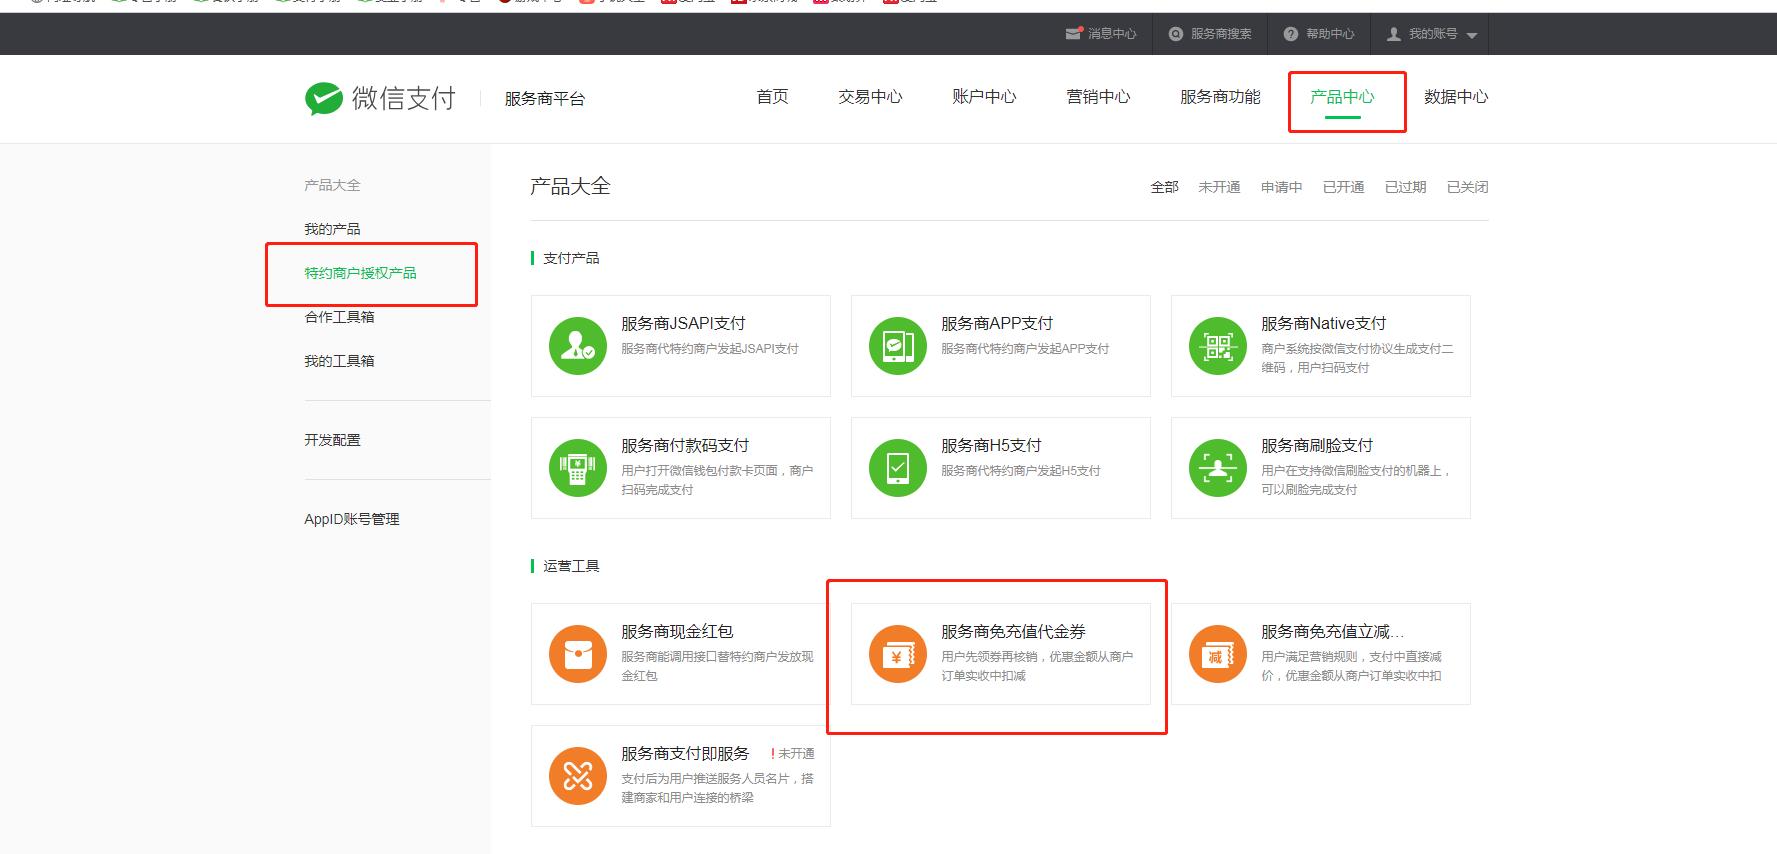Open the 交易中心 tab
This screenshot has width=1777, height=854.
click(870, 97)
